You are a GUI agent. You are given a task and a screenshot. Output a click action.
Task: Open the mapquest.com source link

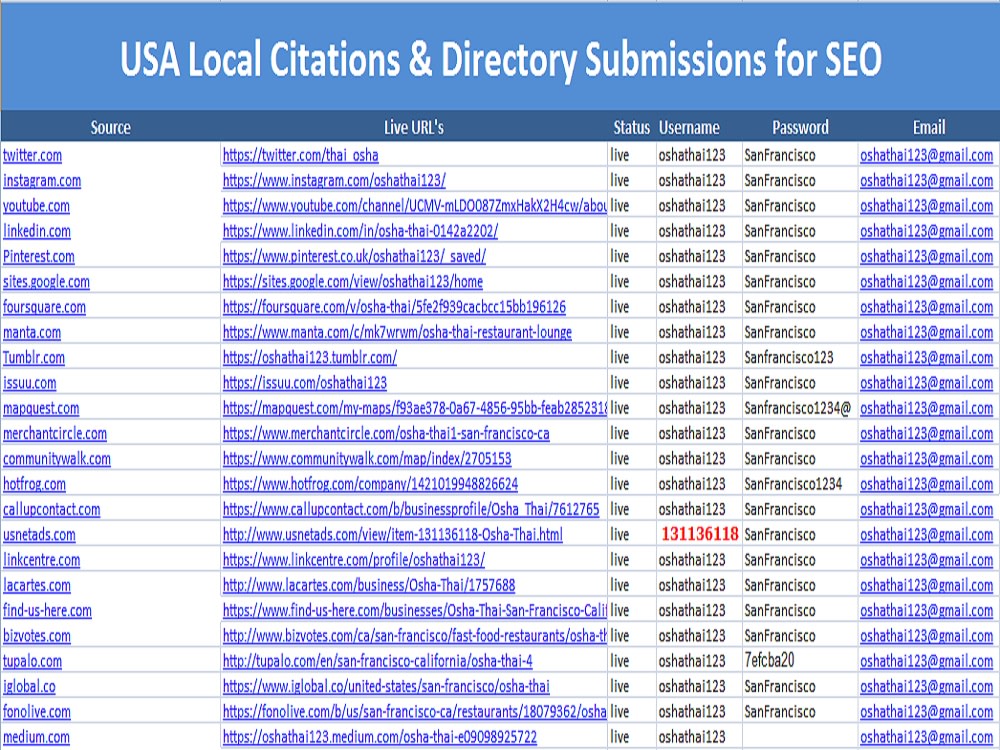[41, 408]
